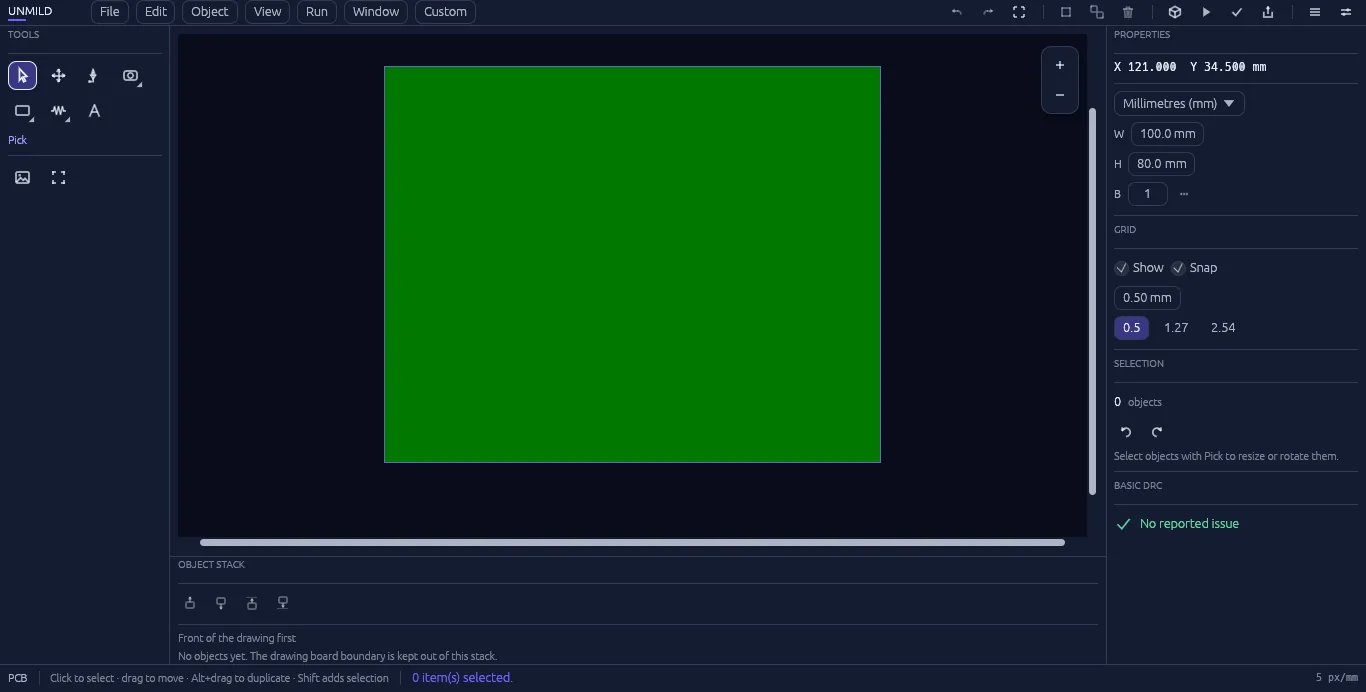The image size is (1366, 692).
Task: Select the rectangle shape tool
Action: (x=22, y=111)
